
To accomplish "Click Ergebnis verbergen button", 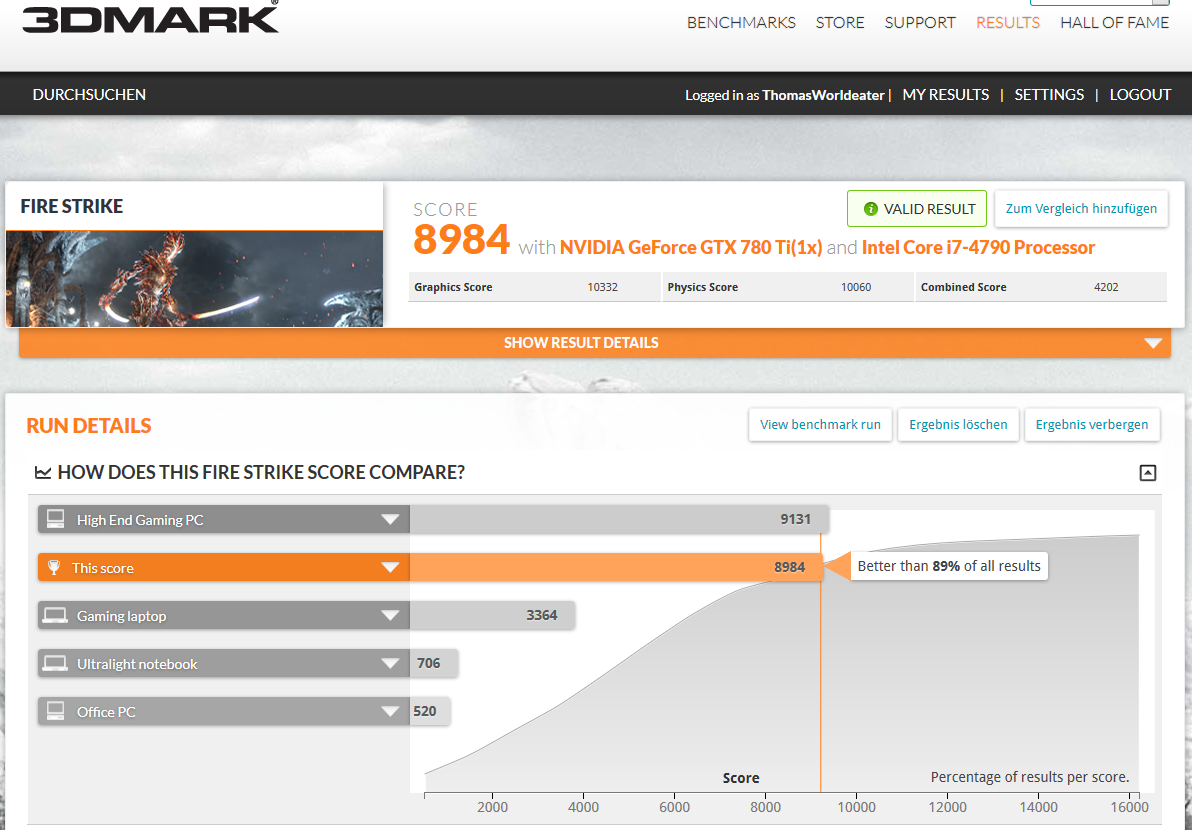I will (1092, 425).
